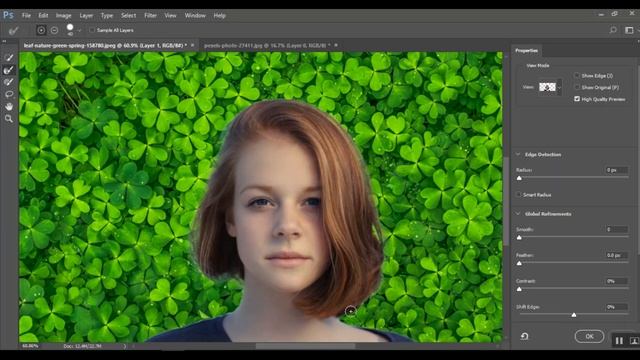This screenshot has height=360, width=640.
Task: Click the Photoshop Ps logo
Action: point(8,16)
